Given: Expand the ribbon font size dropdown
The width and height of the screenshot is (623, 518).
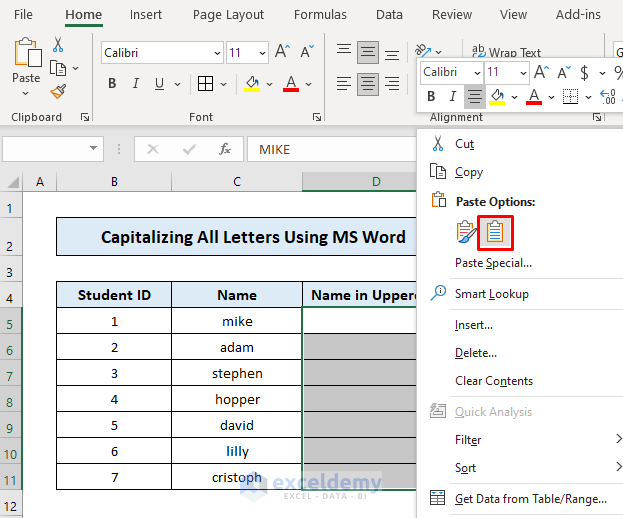Looking at the screenshot, I should point(260,53).
